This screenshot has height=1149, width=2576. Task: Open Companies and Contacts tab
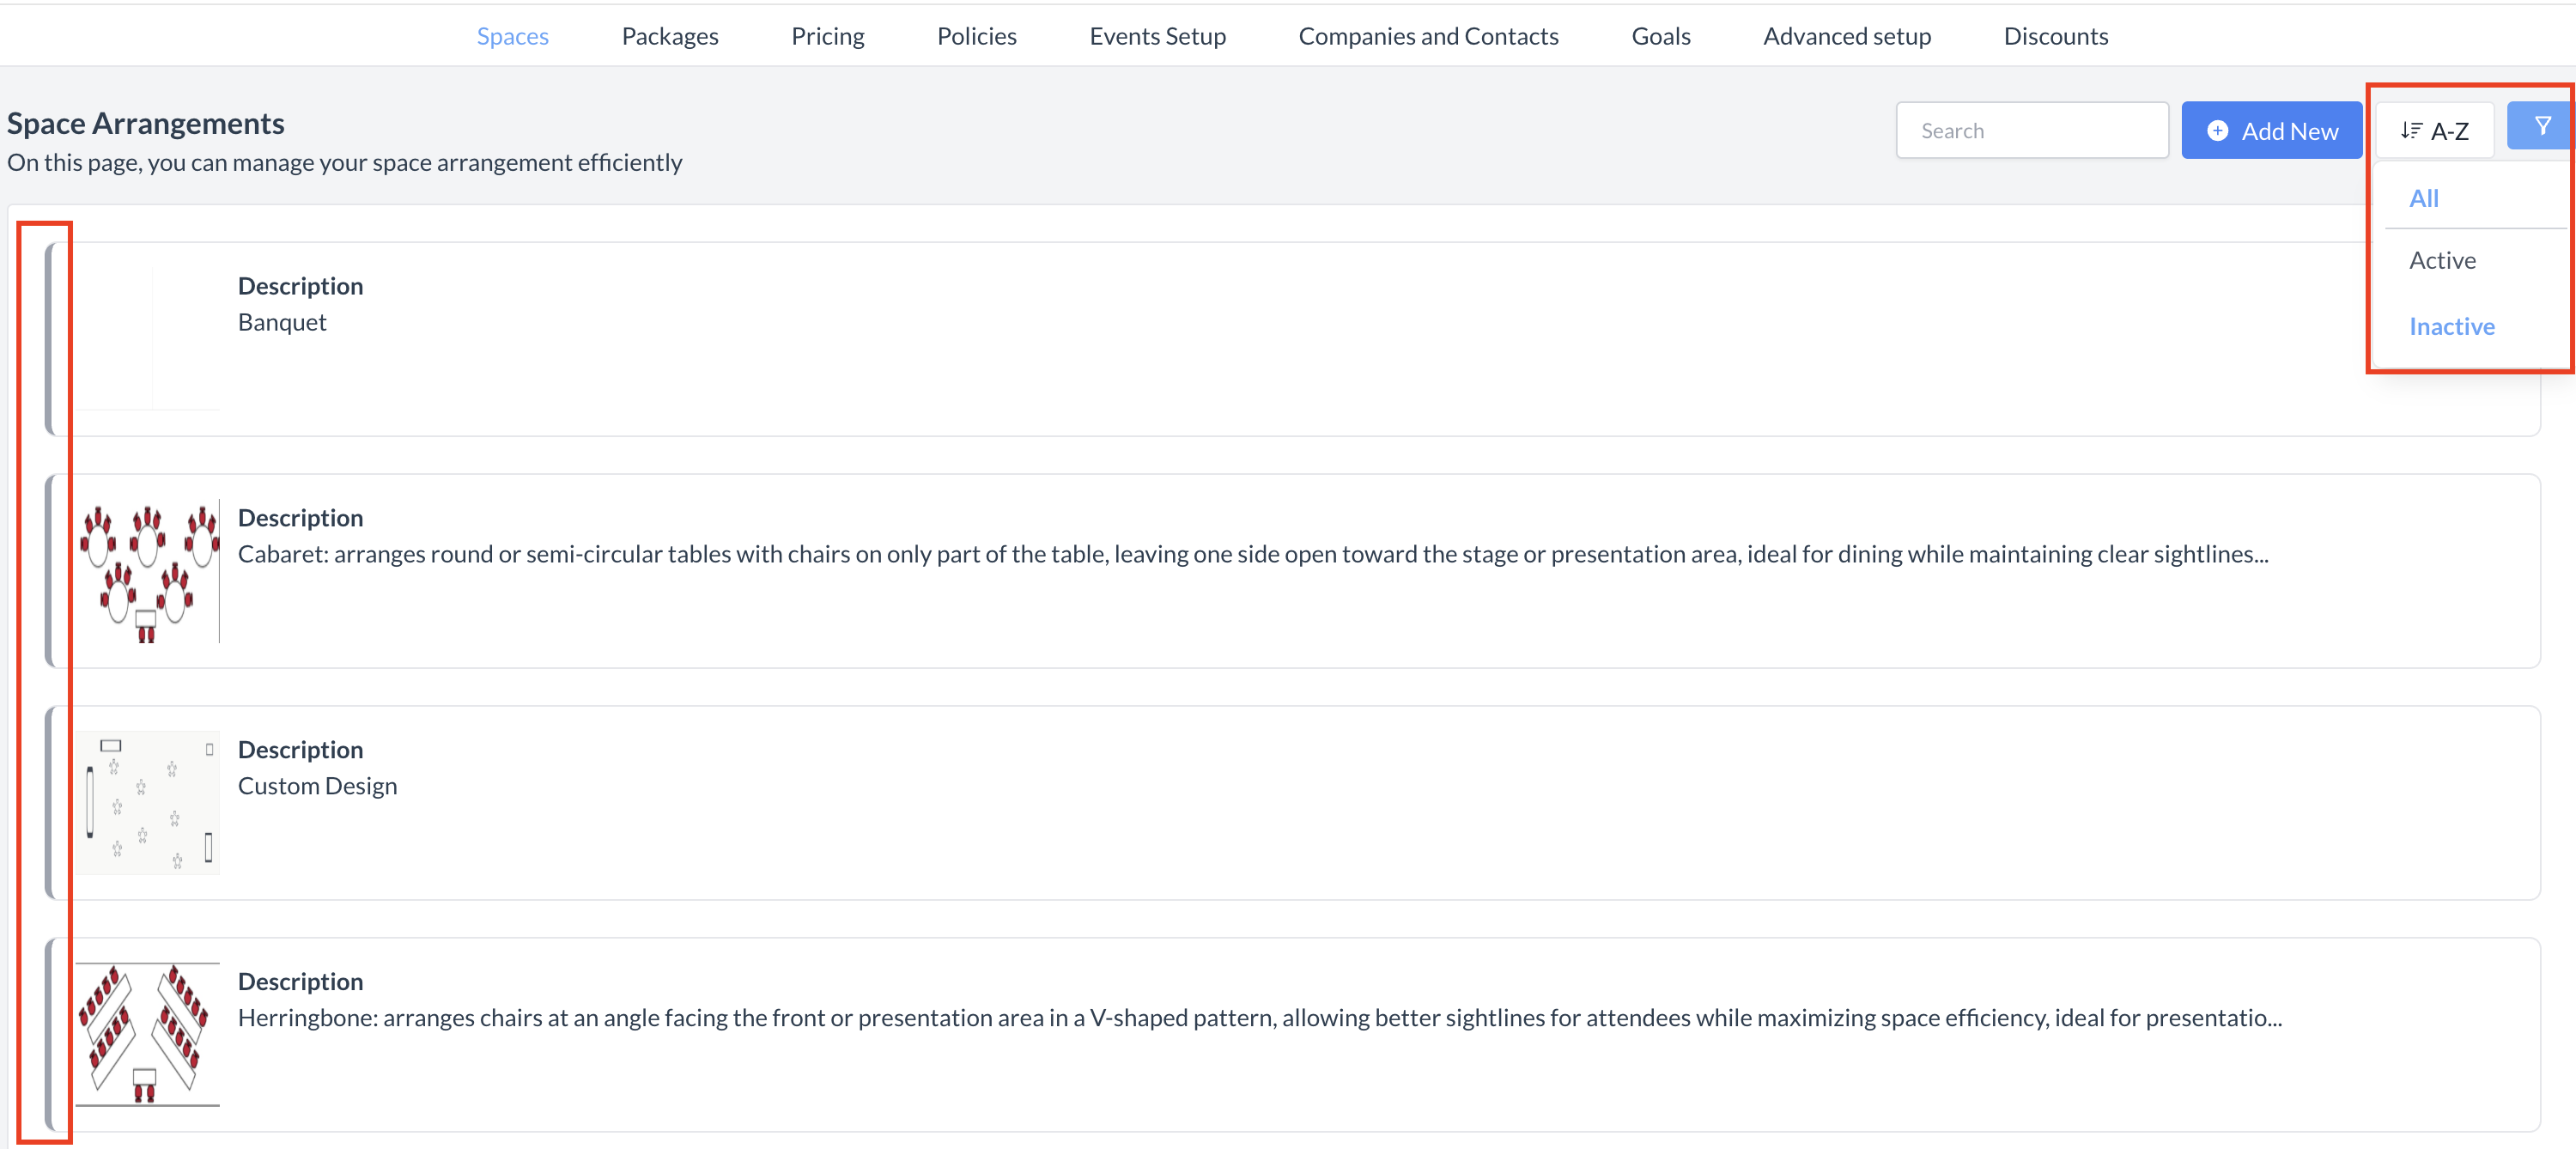coord(1428,36)
